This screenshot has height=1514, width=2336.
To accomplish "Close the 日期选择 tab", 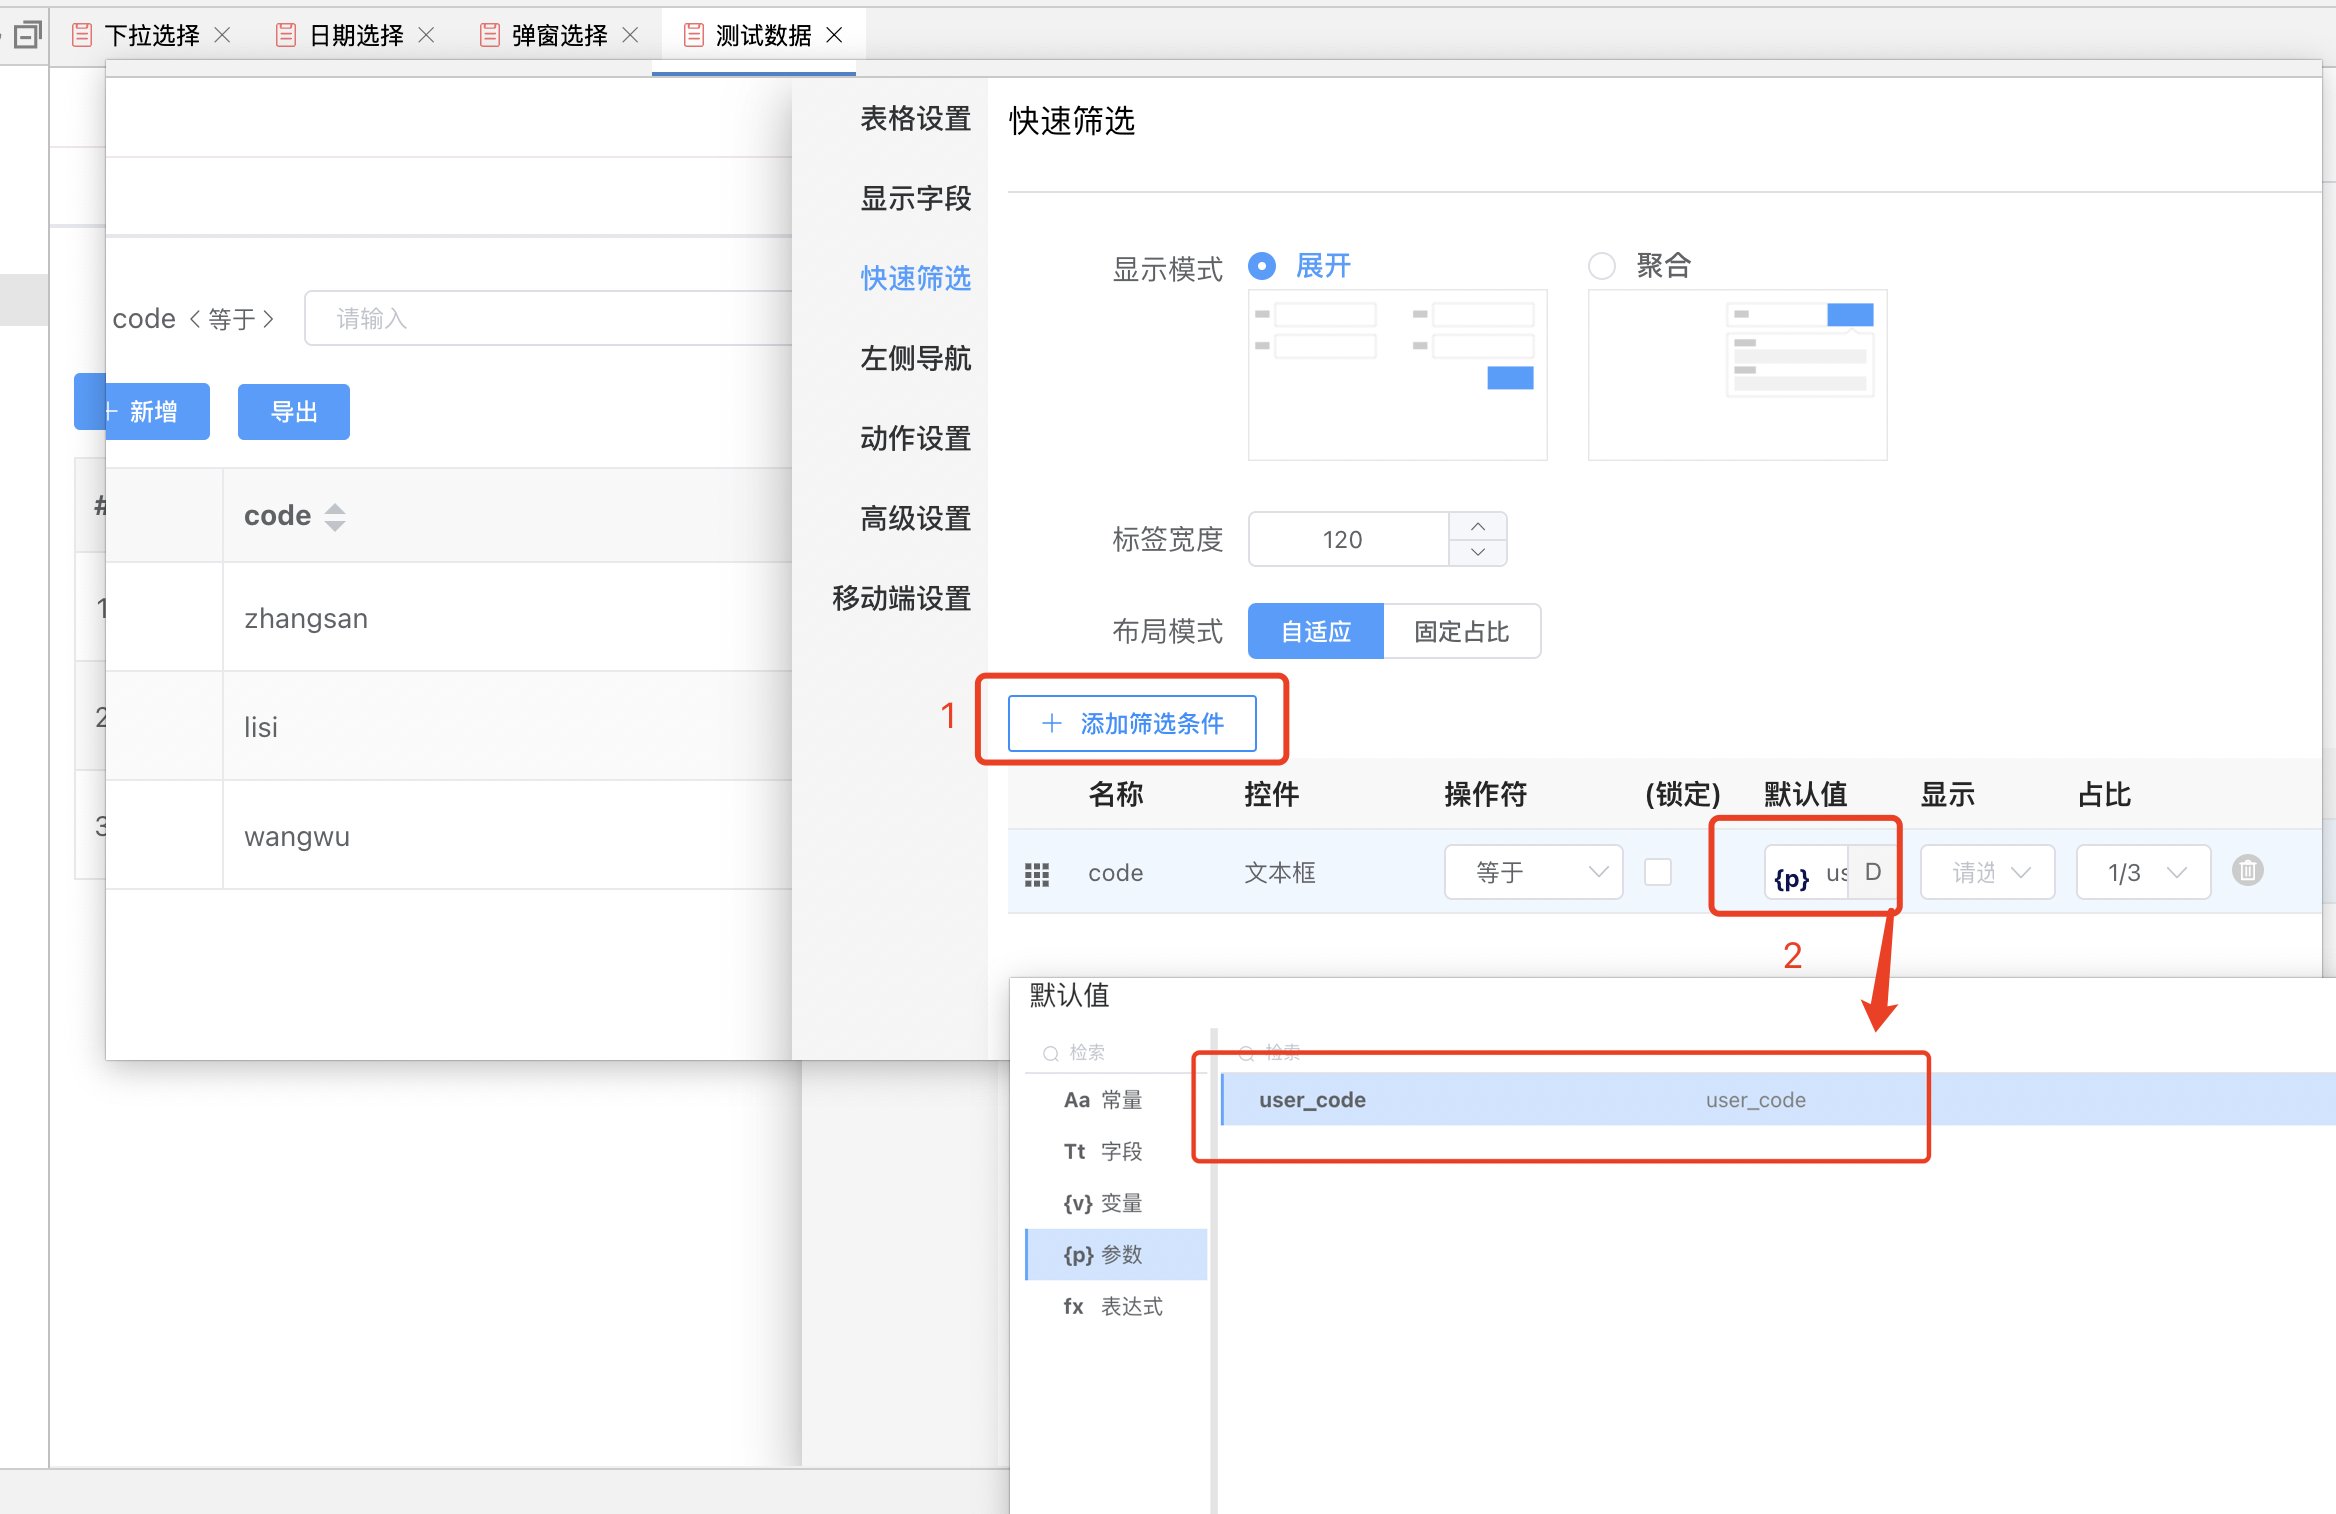I will click(427, 35).
